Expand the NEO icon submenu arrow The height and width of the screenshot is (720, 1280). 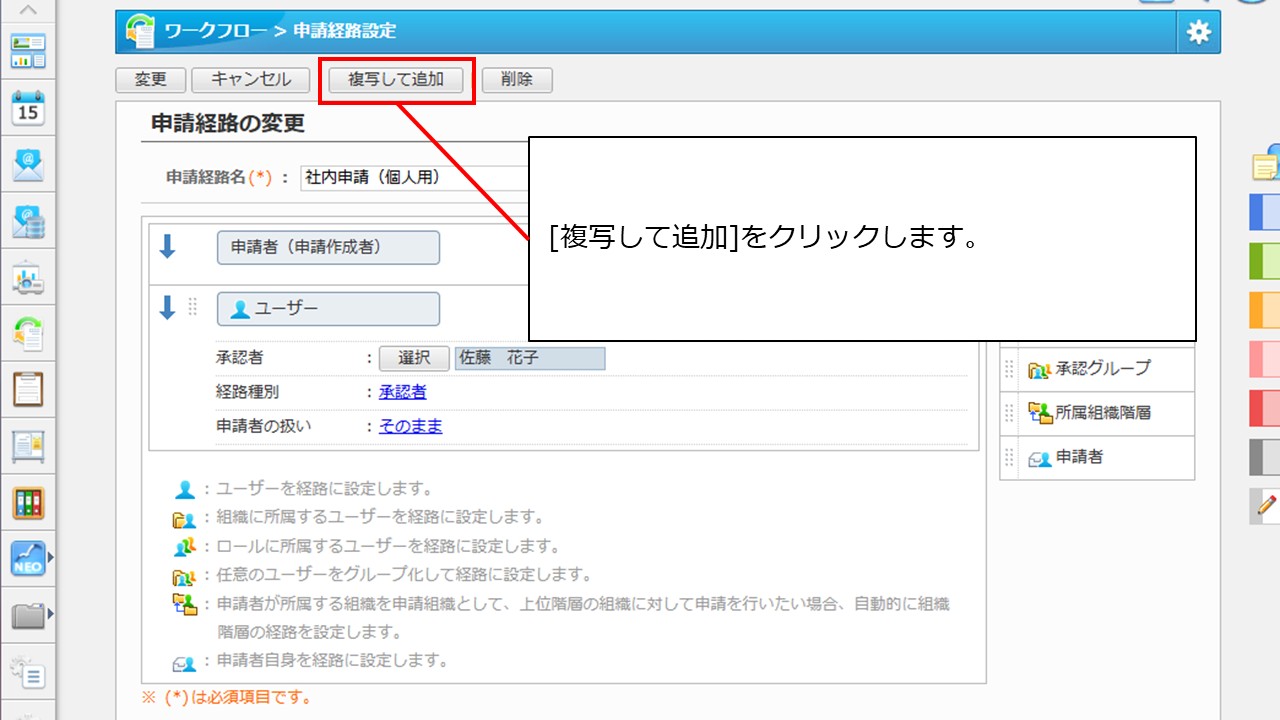(51, 558)
